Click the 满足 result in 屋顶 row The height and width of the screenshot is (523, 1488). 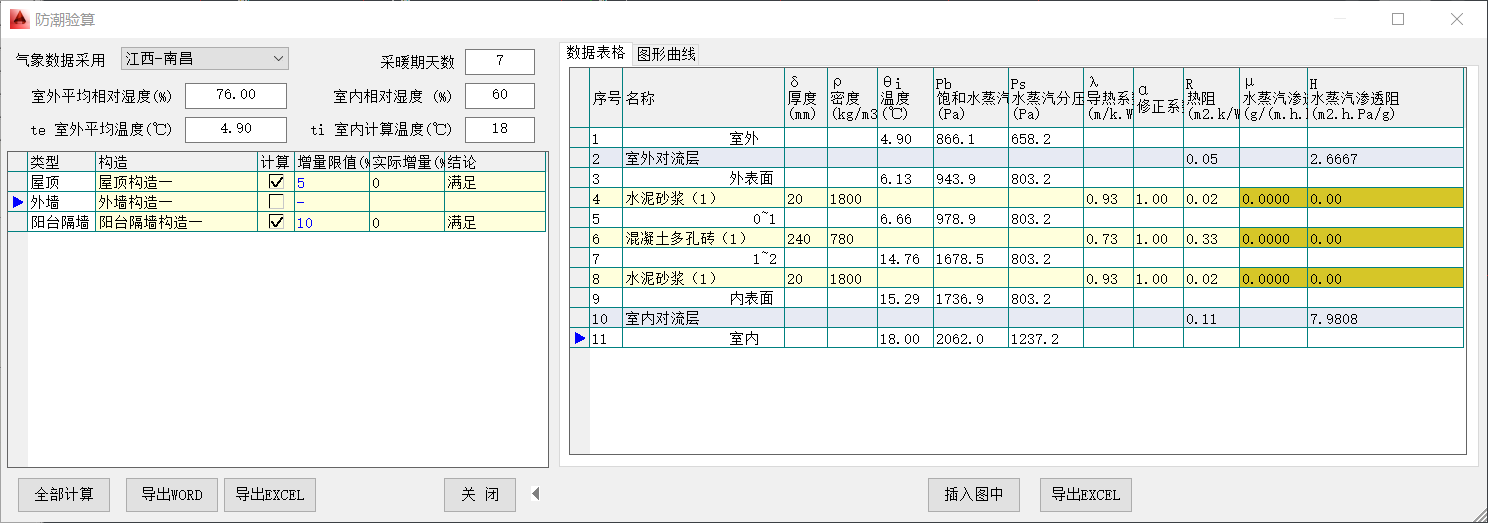click(x=495, y=182)
